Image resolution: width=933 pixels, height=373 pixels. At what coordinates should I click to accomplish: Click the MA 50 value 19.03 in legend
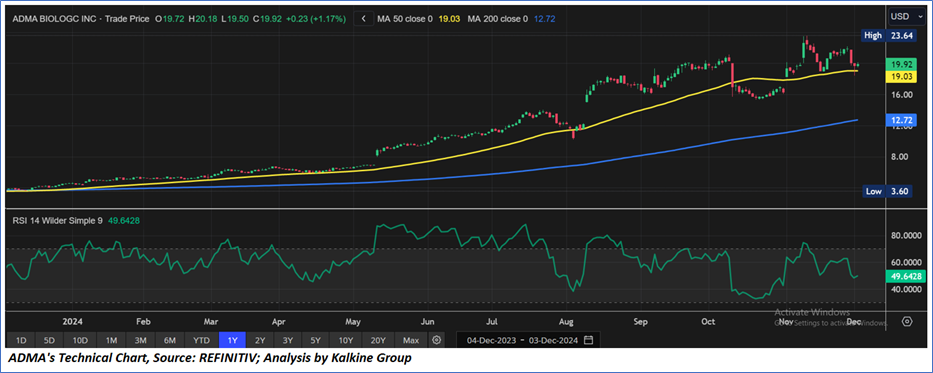(x=450, y=19)
